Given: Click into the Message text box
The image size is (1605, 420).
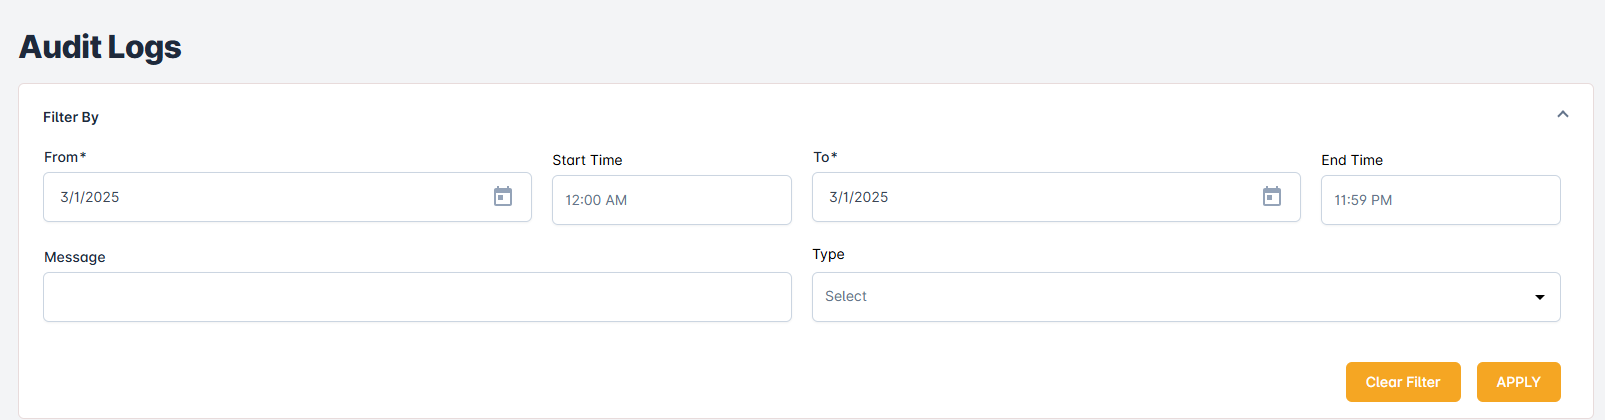Looking at the screenshot, I should pos(417,297).
